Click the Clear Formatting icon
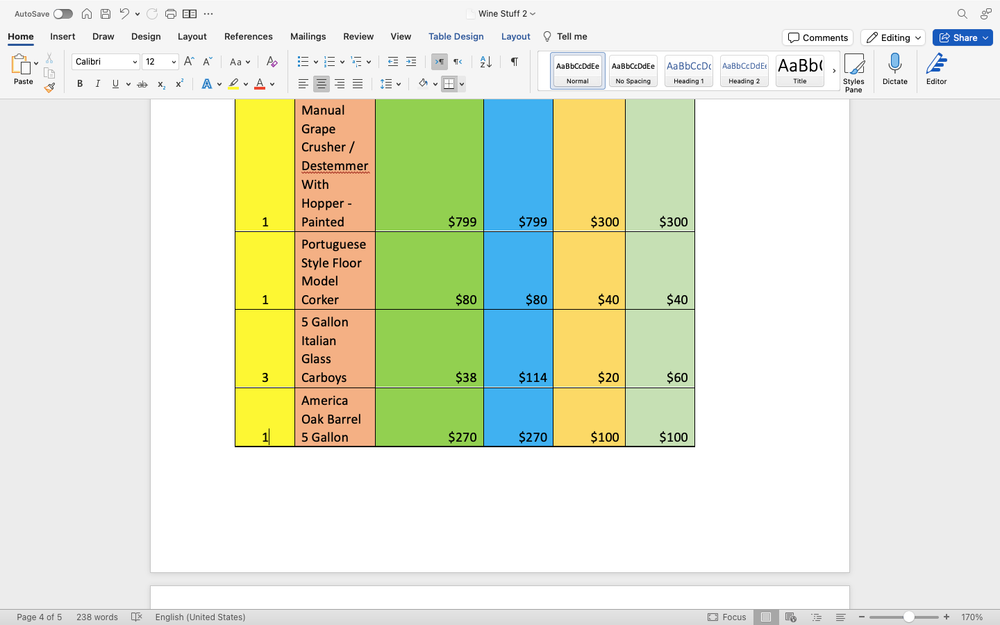The image size is (1000, 625). [x=271, y=62]
